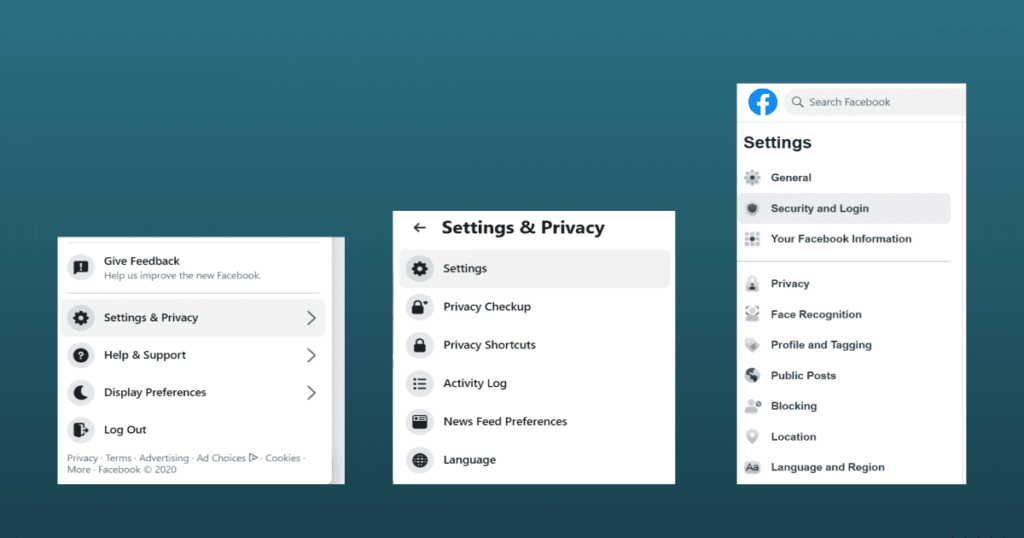Click the Profile and Tagging tag icon

(752, 345)
